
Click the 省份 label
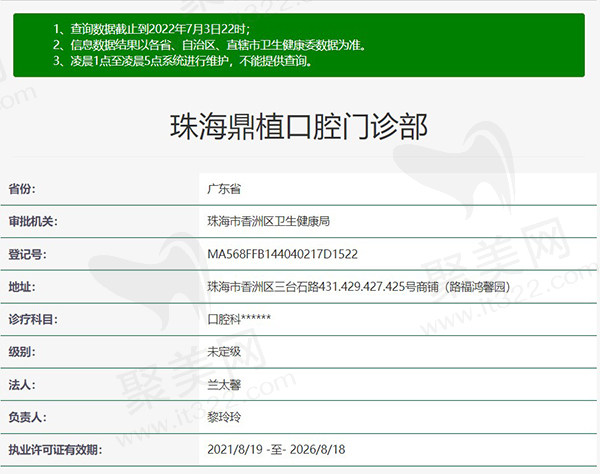point(22,189)
